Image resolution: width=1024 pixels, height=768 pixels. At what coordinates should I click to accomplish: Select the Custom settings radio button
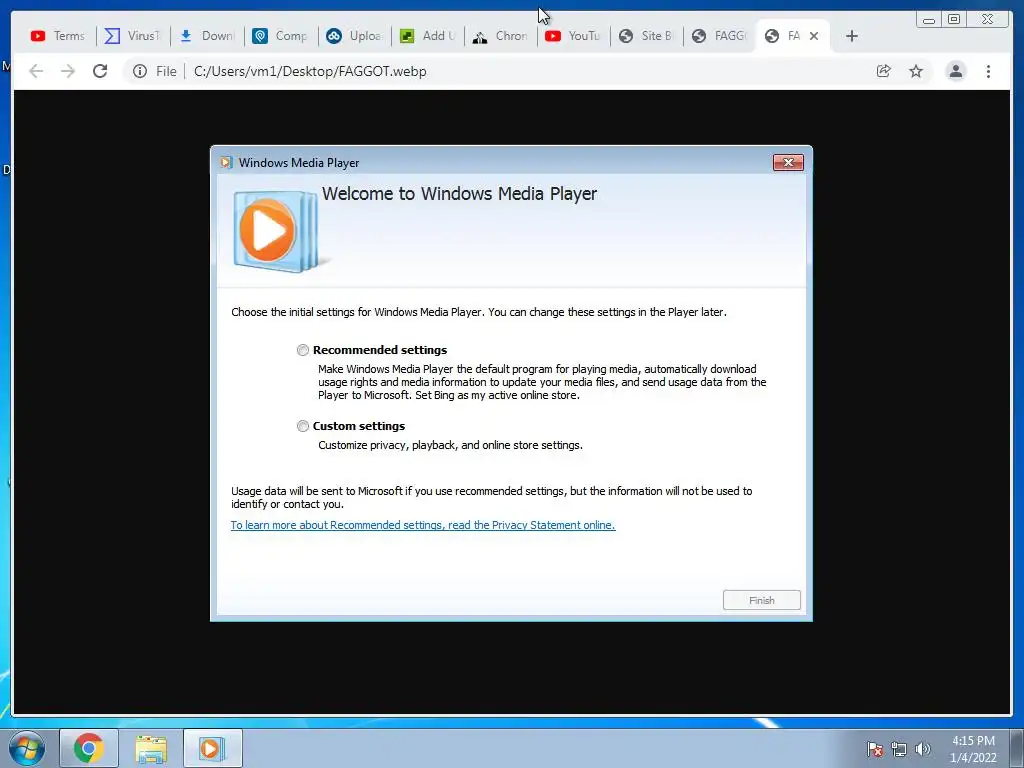[302, 426]
